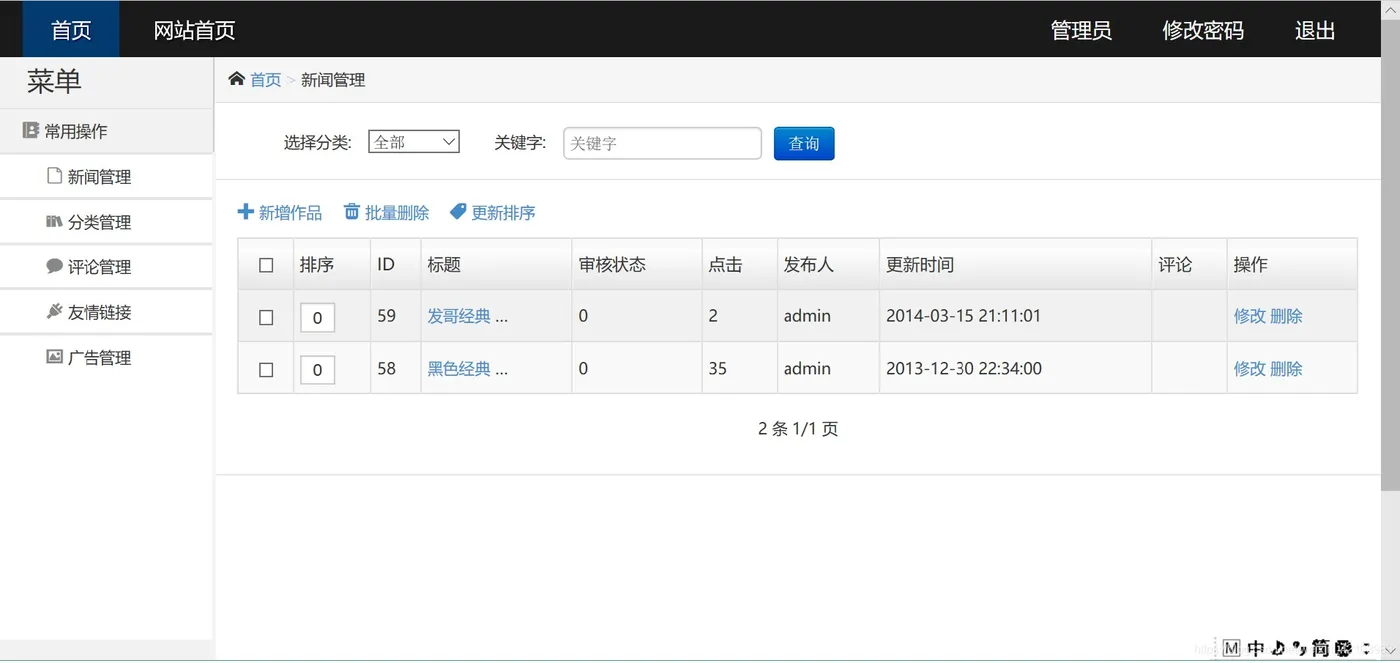Viewport: 1400px width, 663px height.
Task: Click the 批量删除 link
Action: coord(397,212)
